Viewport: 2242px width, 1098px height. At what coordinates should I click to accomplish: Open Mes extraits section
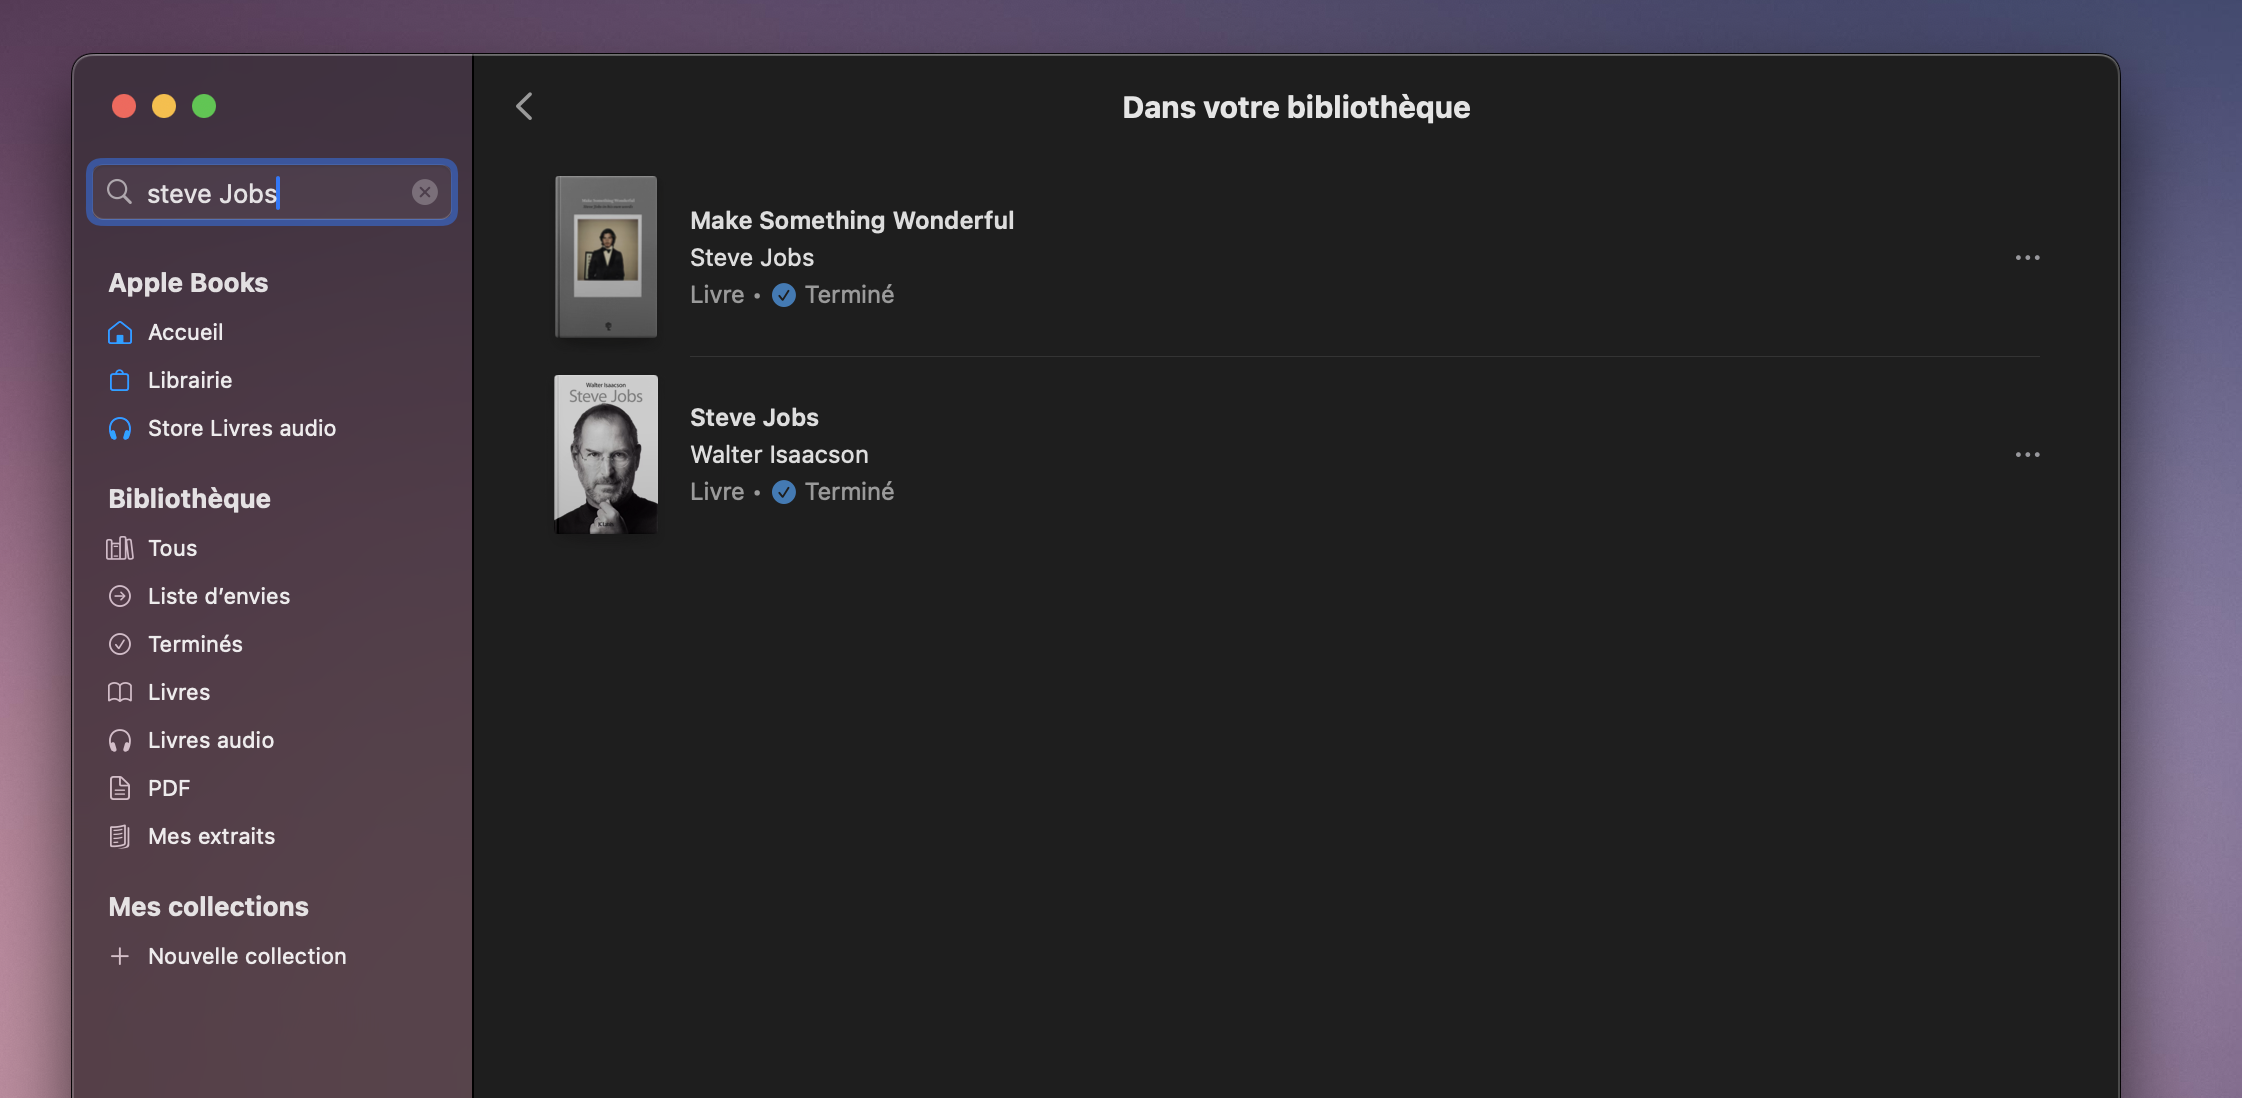point(211,836)
